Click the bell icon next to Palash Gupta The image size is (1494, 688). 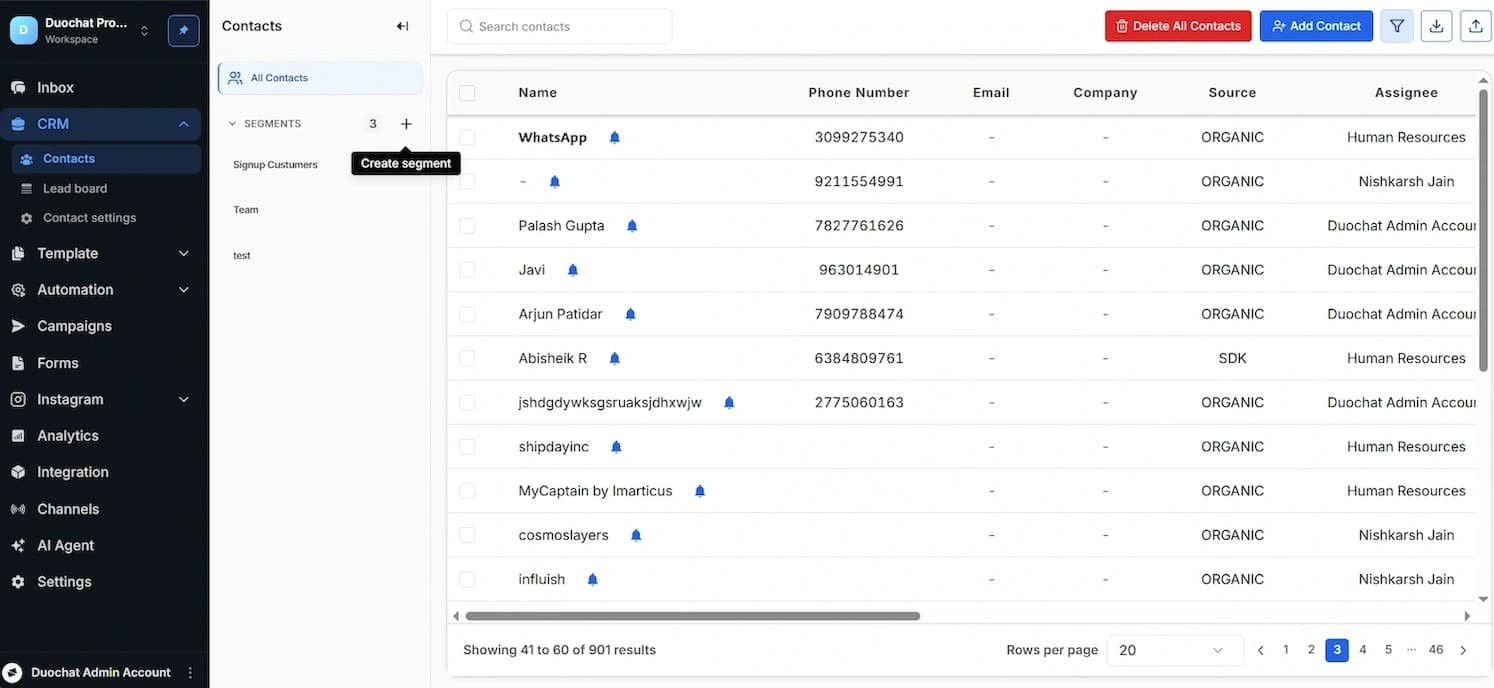(632, 226)
